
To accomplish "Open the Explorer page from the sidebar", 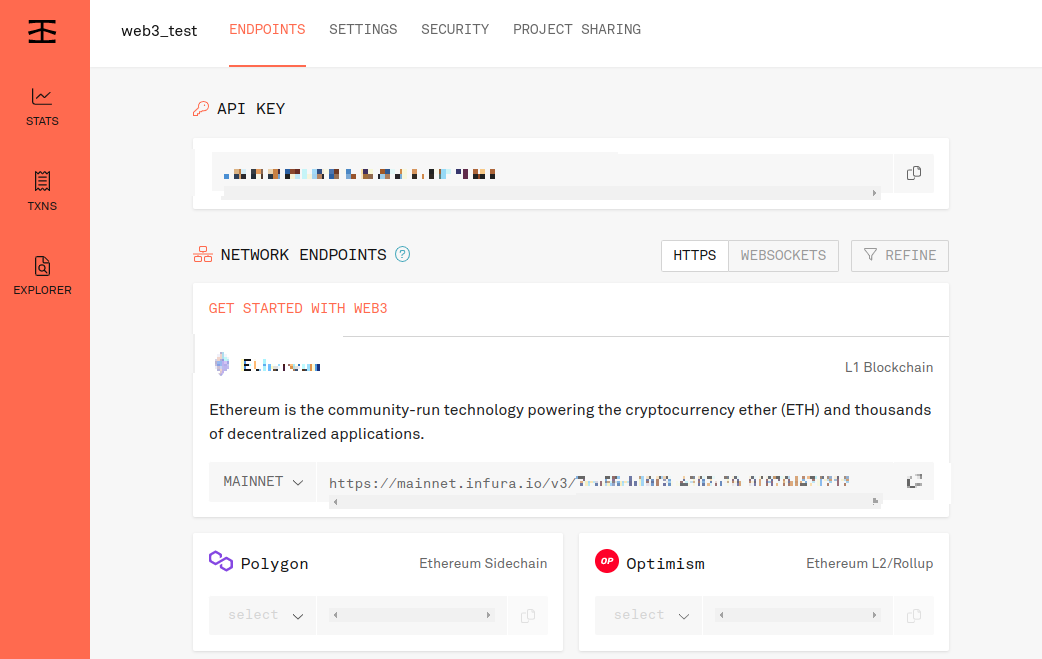I will [42, 276].
